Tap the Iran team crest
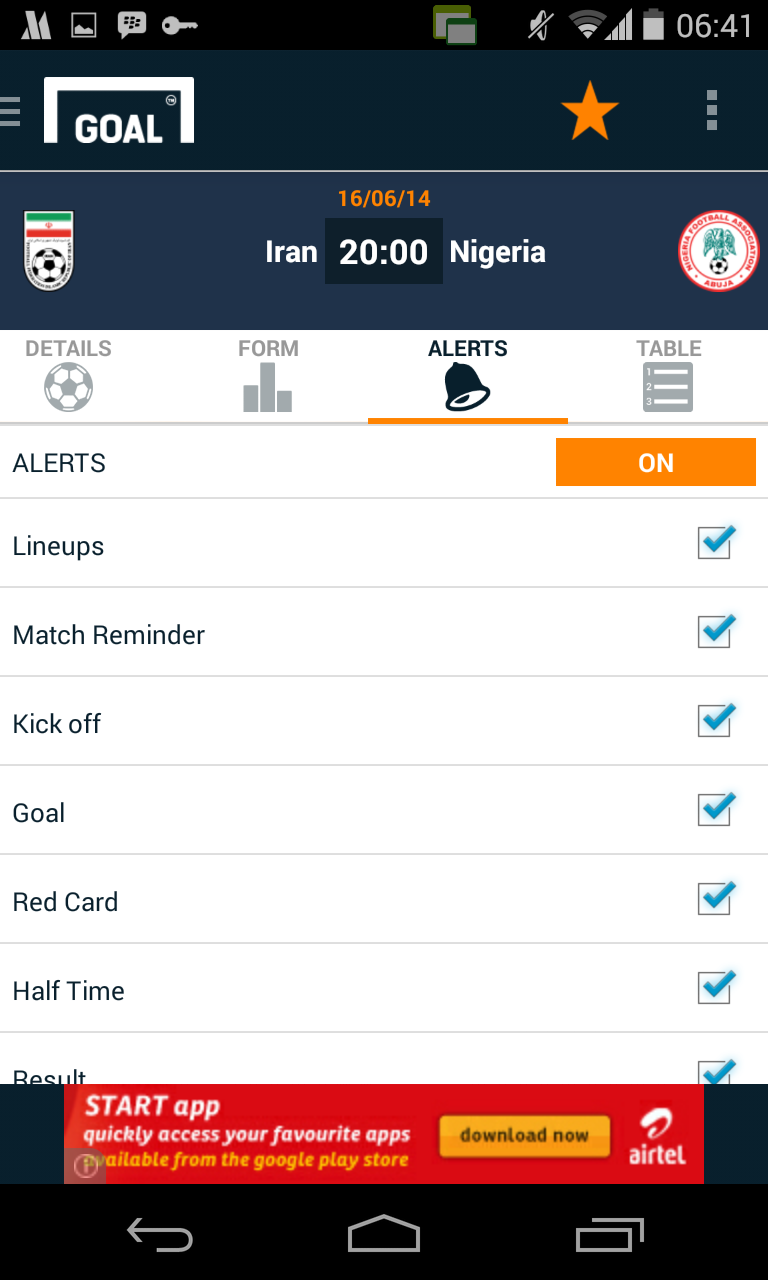768x1280 pixels. (48, 251)
